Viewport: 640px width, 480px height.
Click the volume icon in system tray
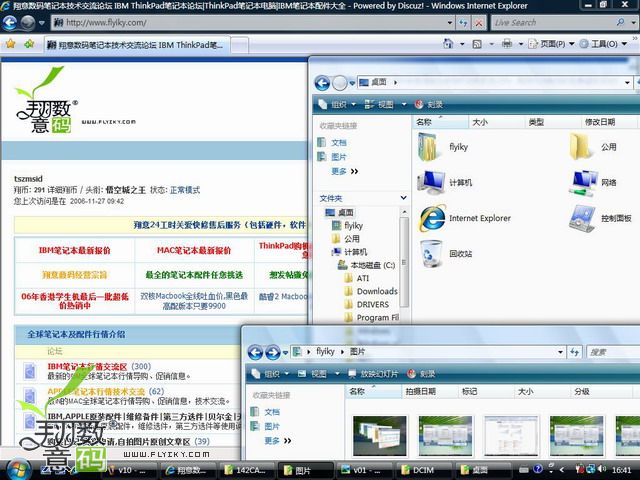[x=601, y=469]
